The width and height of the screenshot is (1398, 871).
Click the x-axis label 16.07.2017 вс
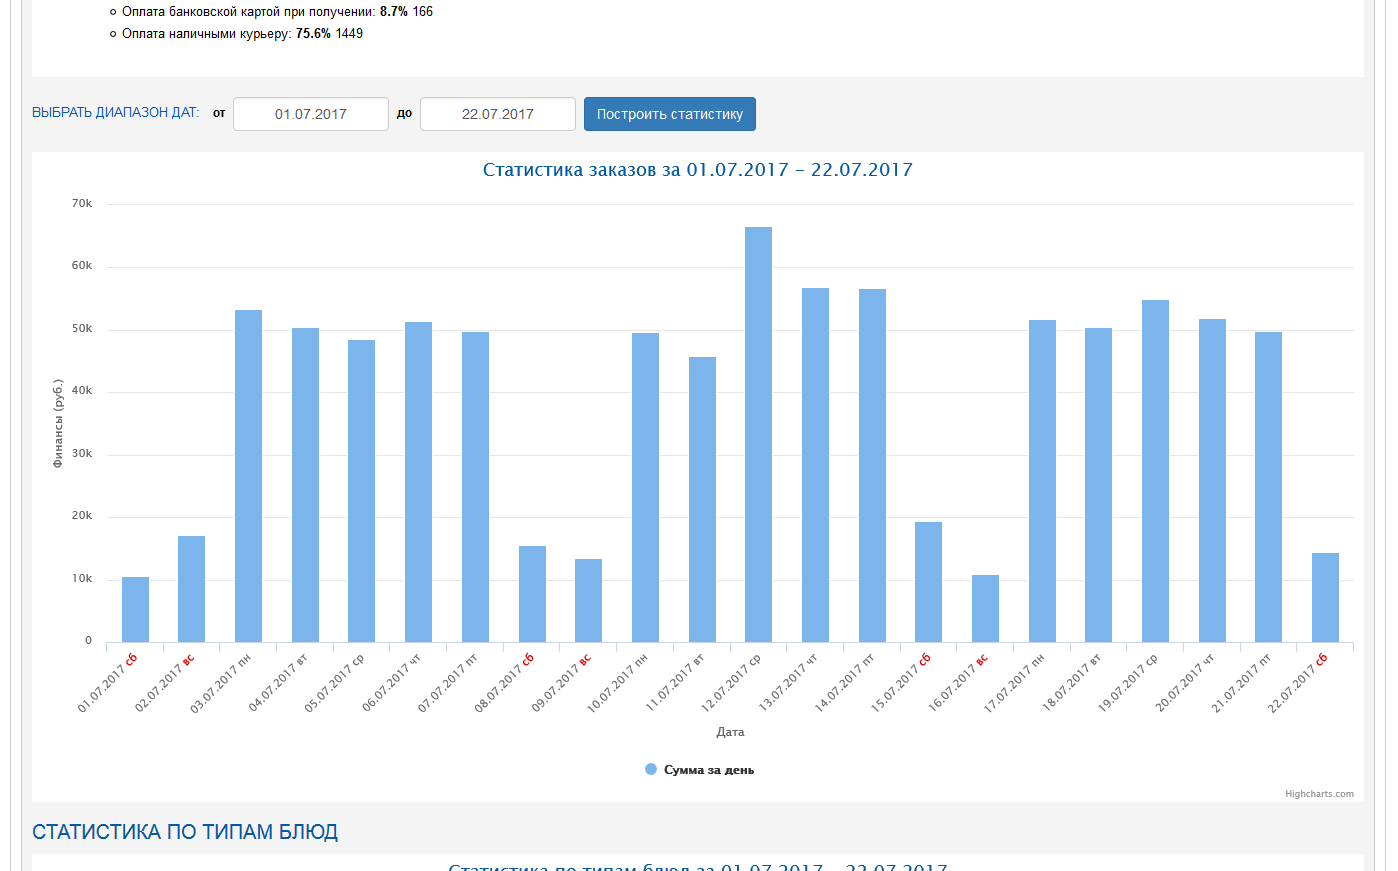(x=958, y=683)
